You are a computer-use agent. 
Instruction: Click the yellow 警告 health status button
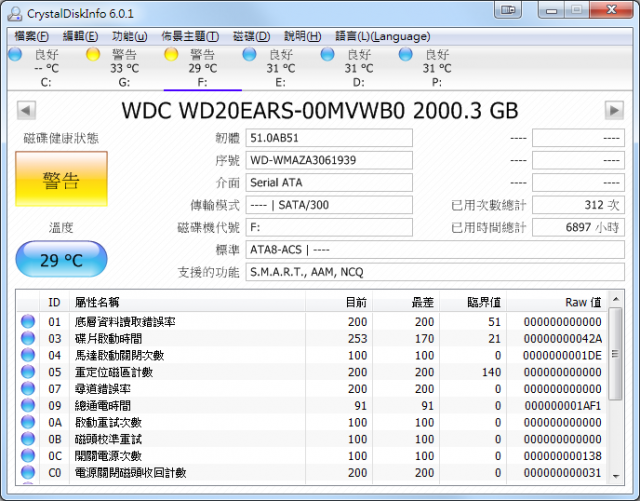coord(61,179)
